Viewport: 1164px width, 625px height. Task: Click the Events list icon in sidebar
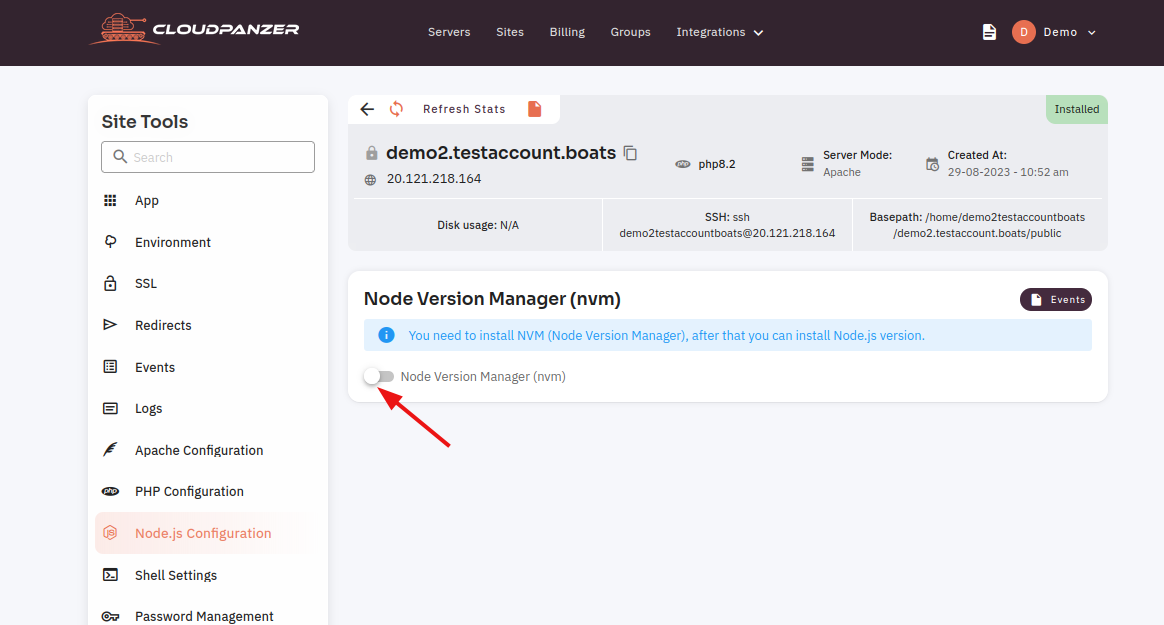point(110,367)
